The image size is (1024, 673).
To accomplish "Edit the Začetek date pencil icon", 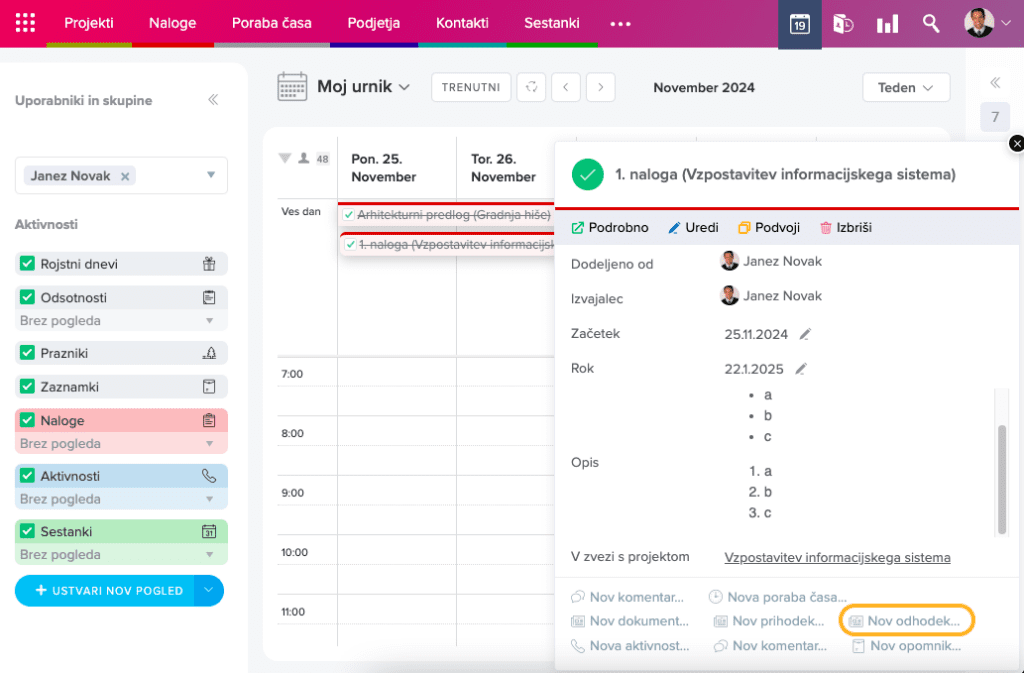I will 805,334.
